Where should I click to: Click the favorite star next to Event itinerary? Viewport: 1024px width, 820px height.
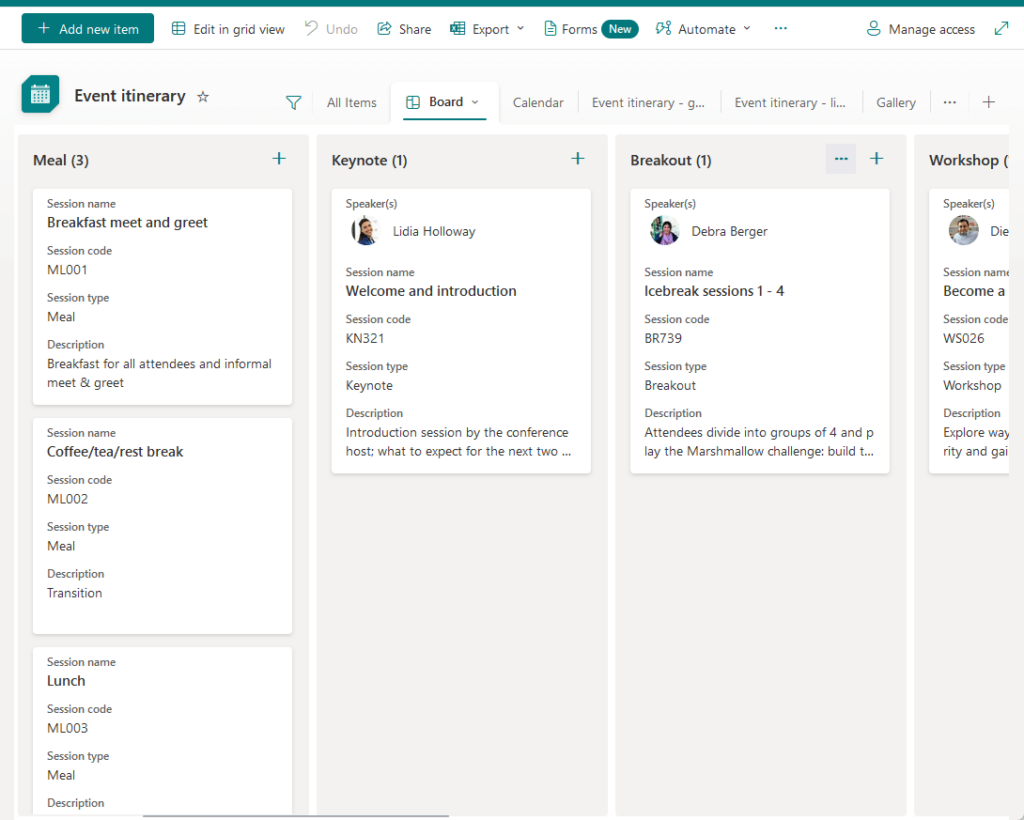(203, 97)
